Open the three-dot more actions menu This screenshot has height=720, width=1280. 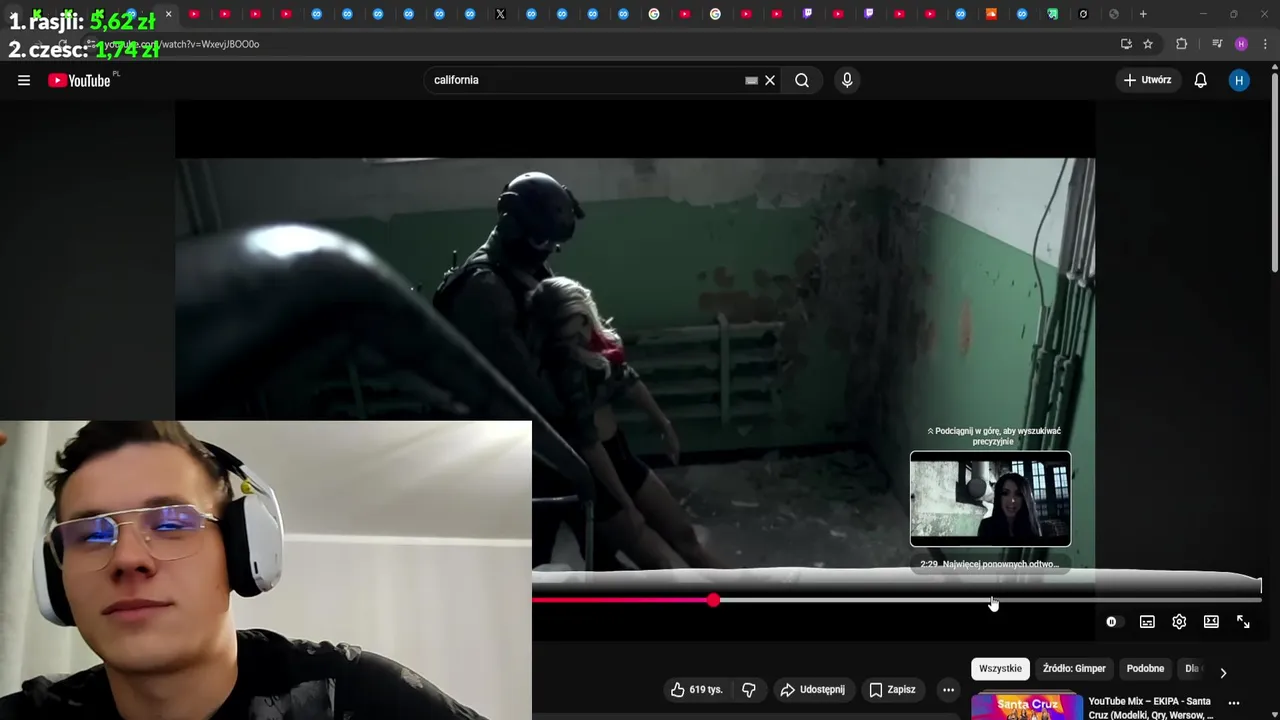948,689
